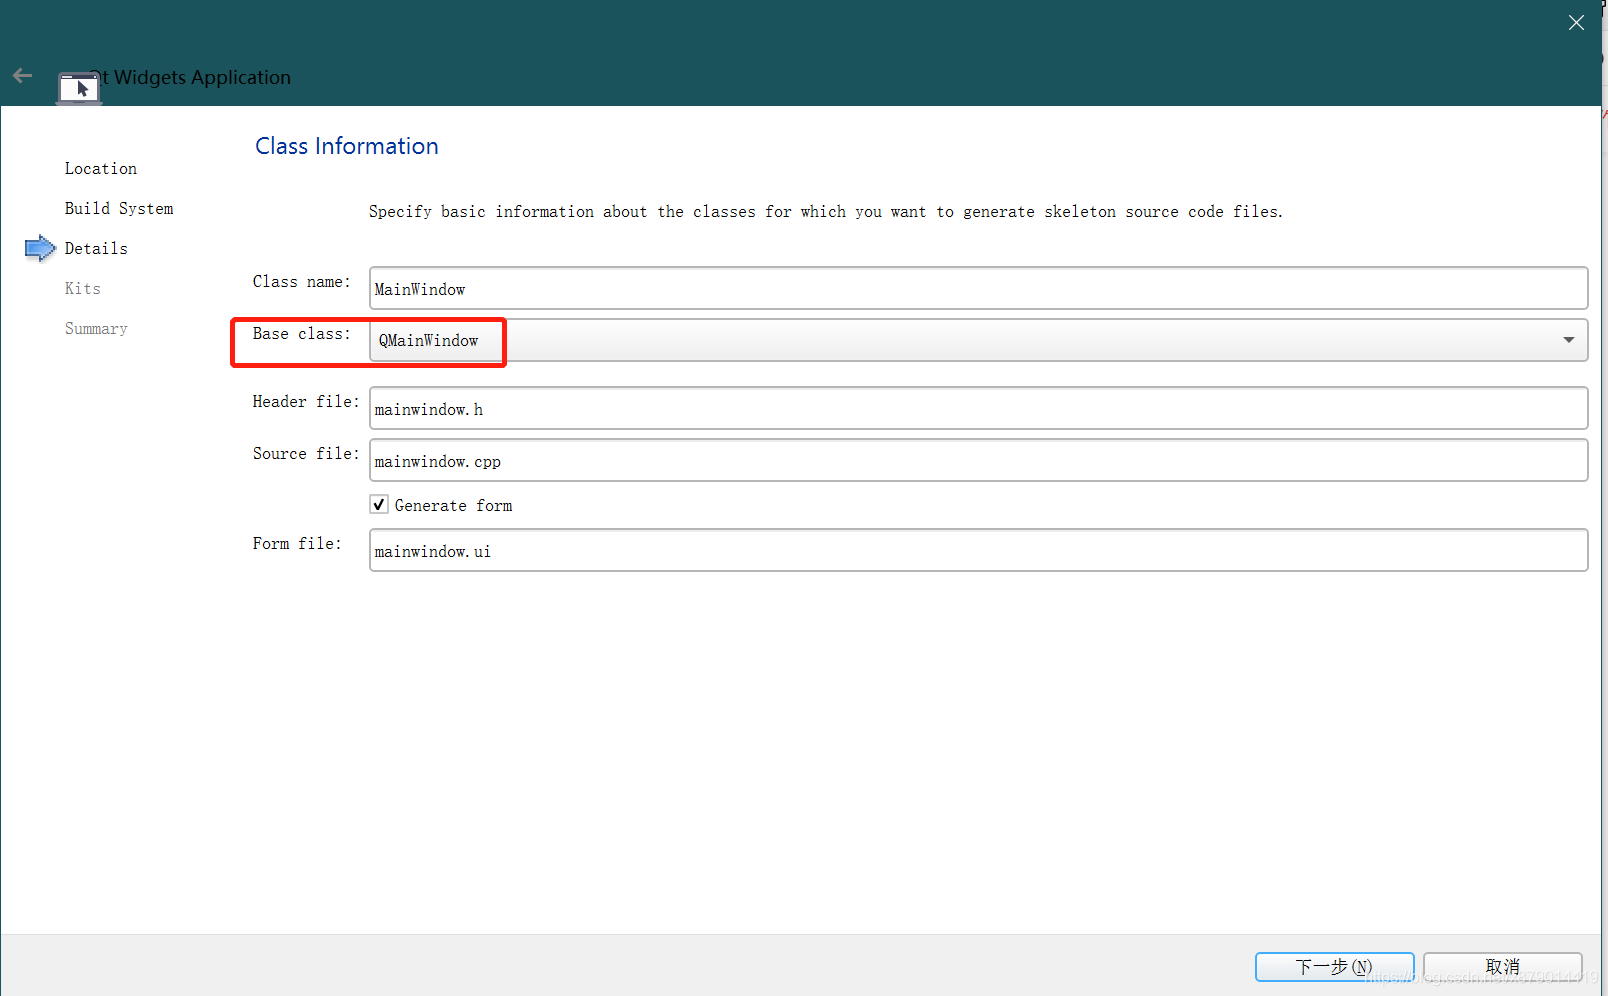Select the Build System step
The height and width of the screenshot is (996, 1608).
(x=119, y=208)
